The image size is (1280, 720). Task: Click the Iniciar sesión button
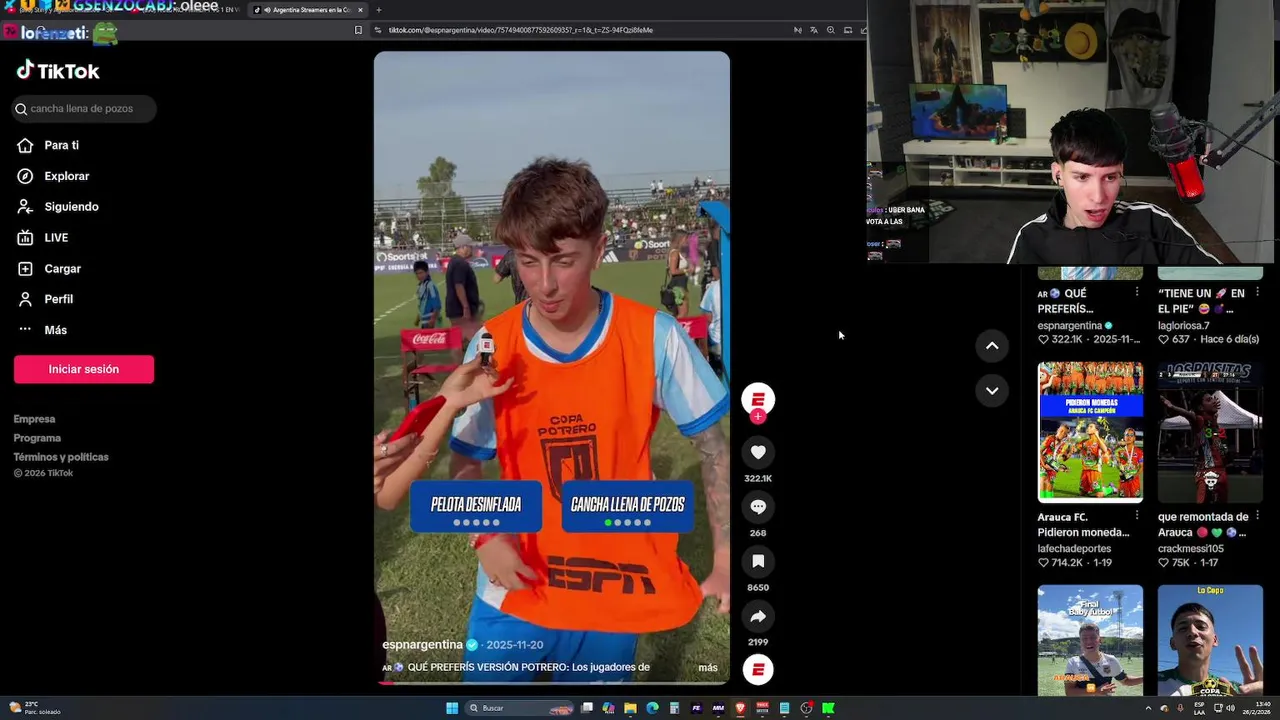click(x=84, y=369)
